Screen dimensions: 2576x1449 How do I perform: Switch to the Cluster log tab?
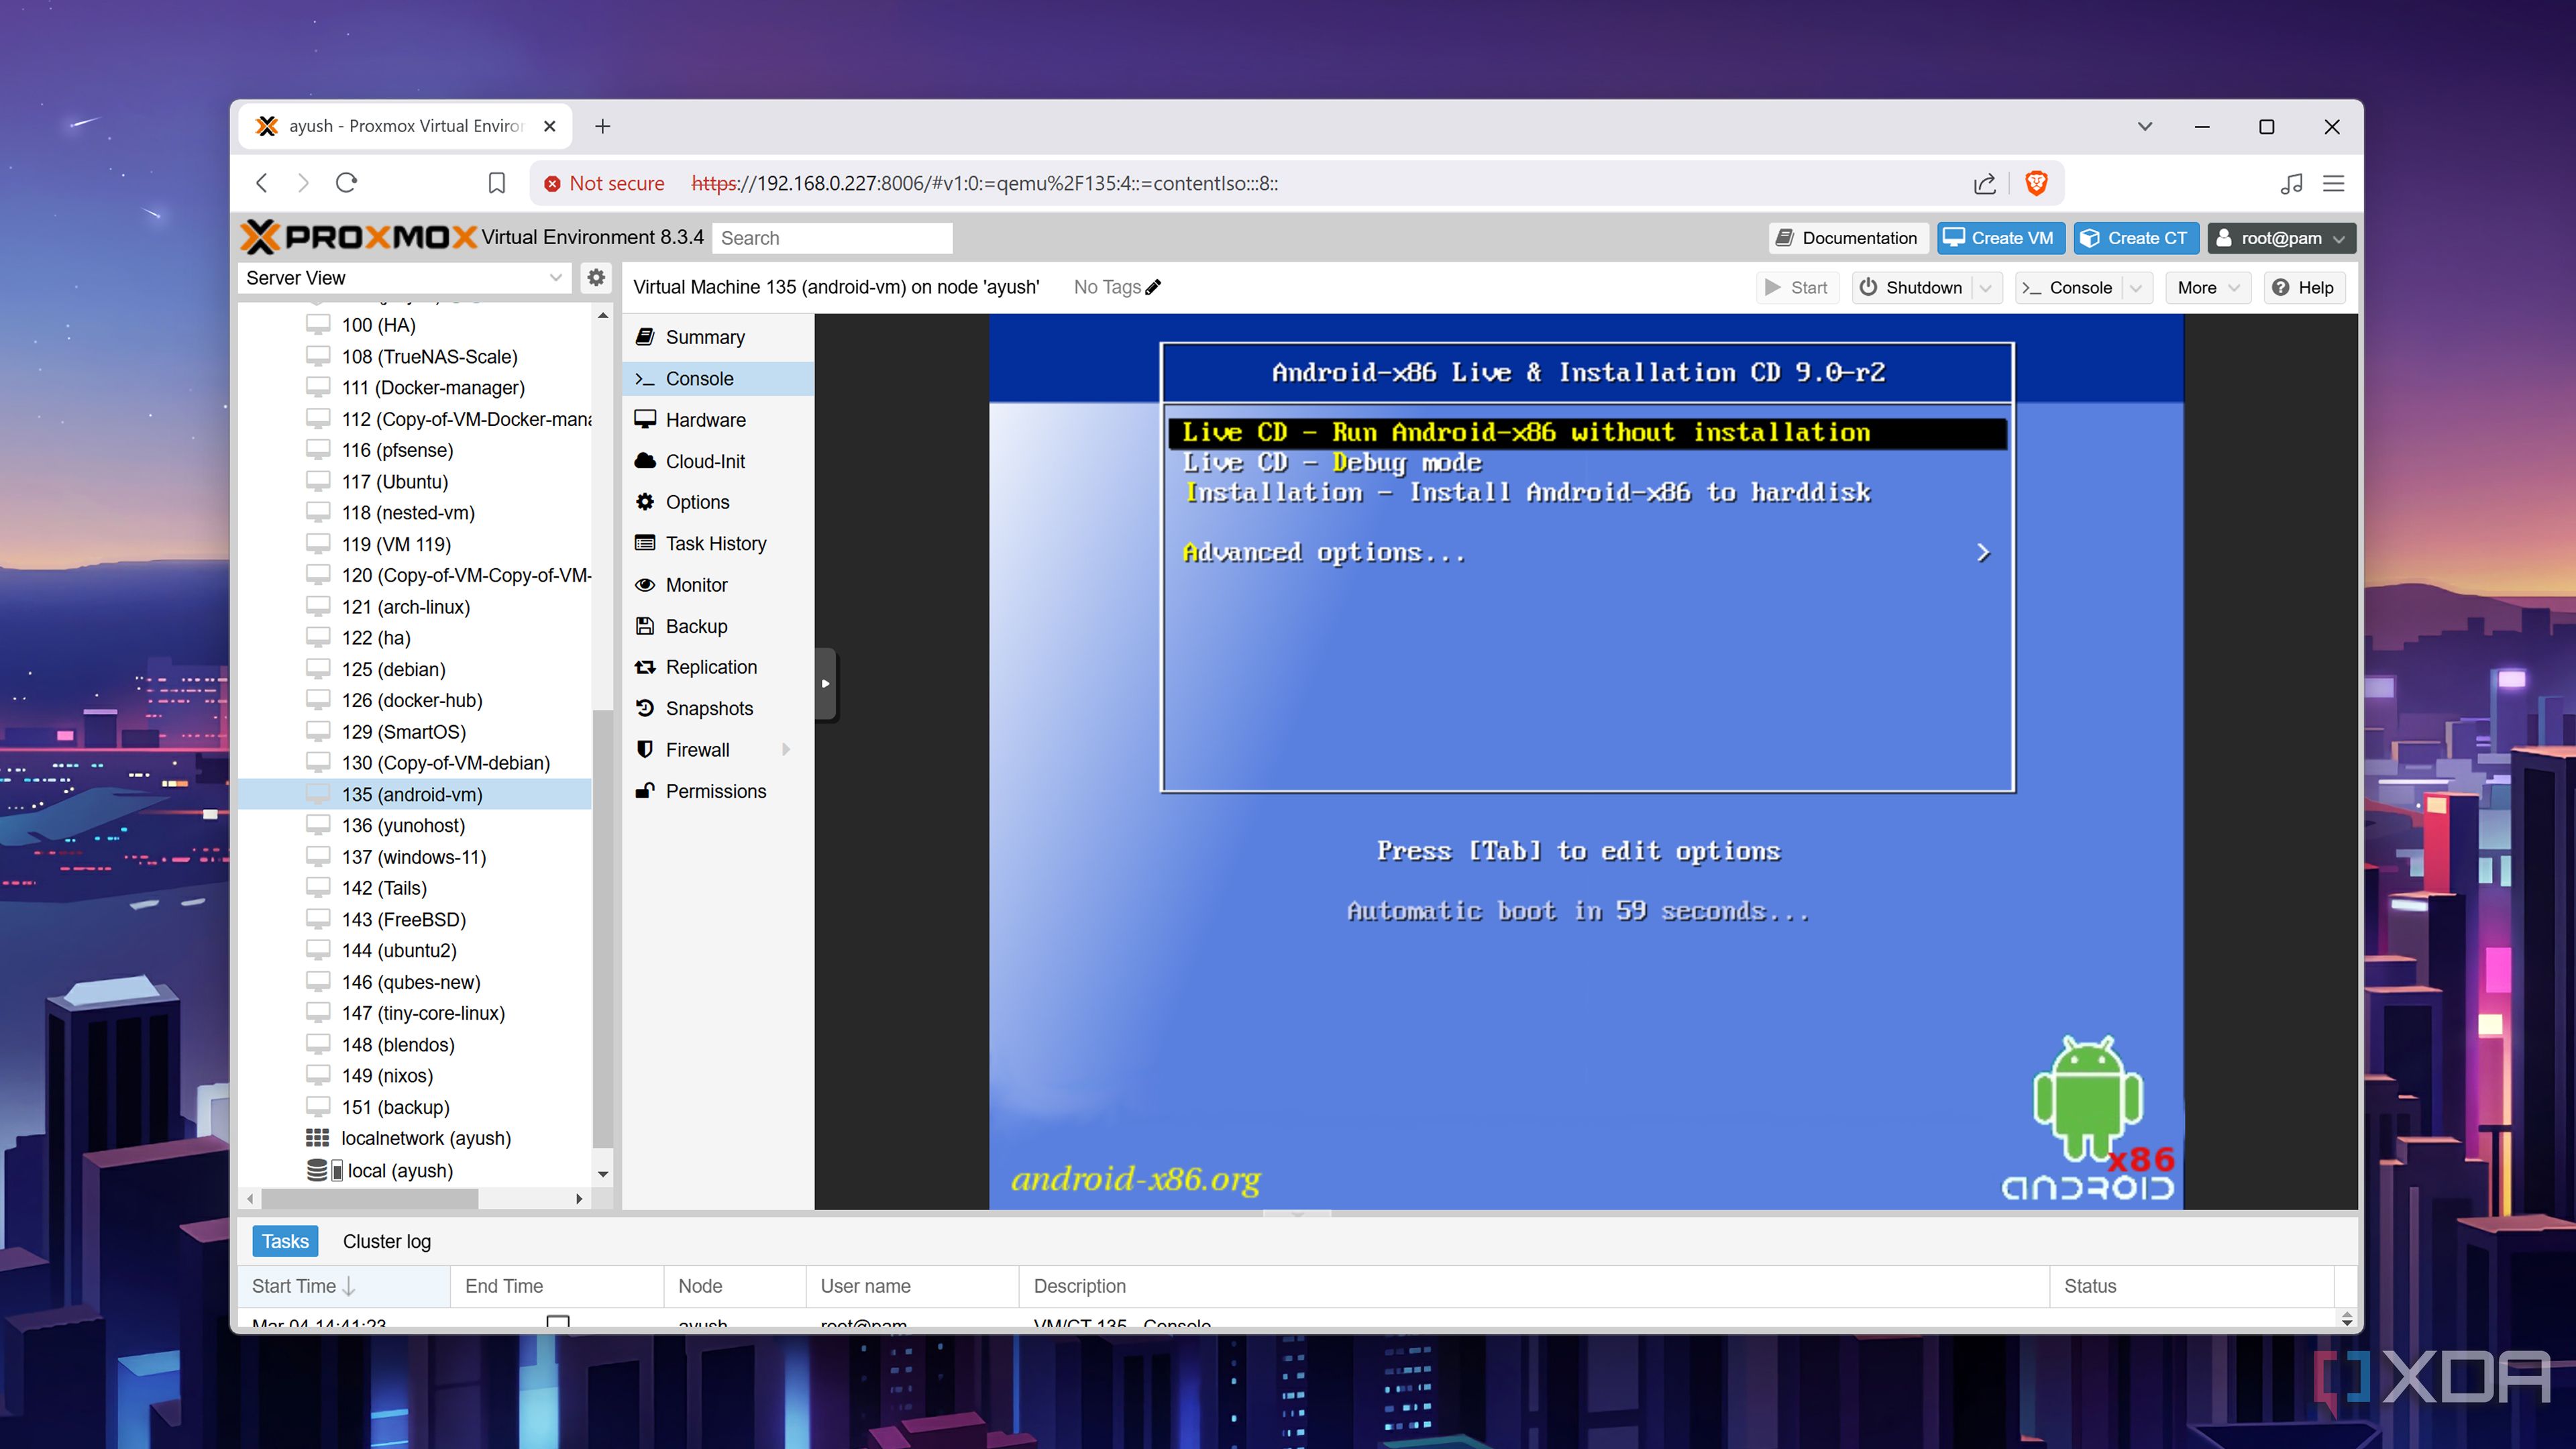point(386,1241)
